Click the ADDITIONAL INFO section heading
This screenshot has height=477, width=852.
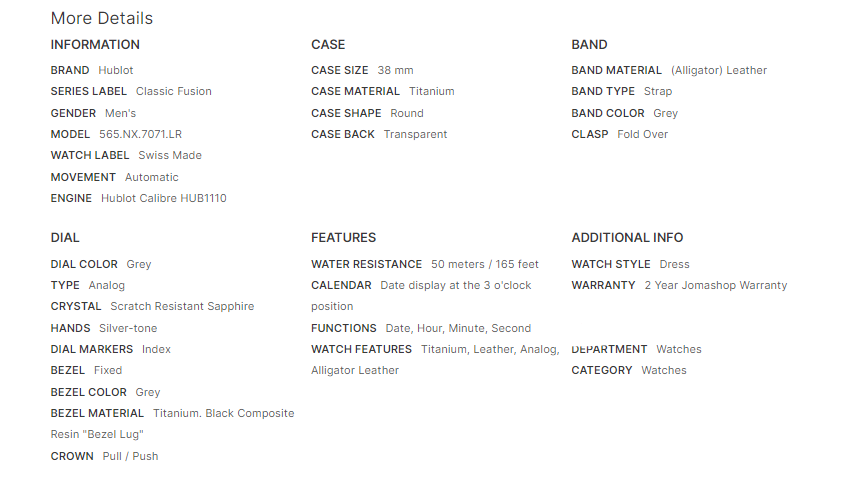[627, 238]
